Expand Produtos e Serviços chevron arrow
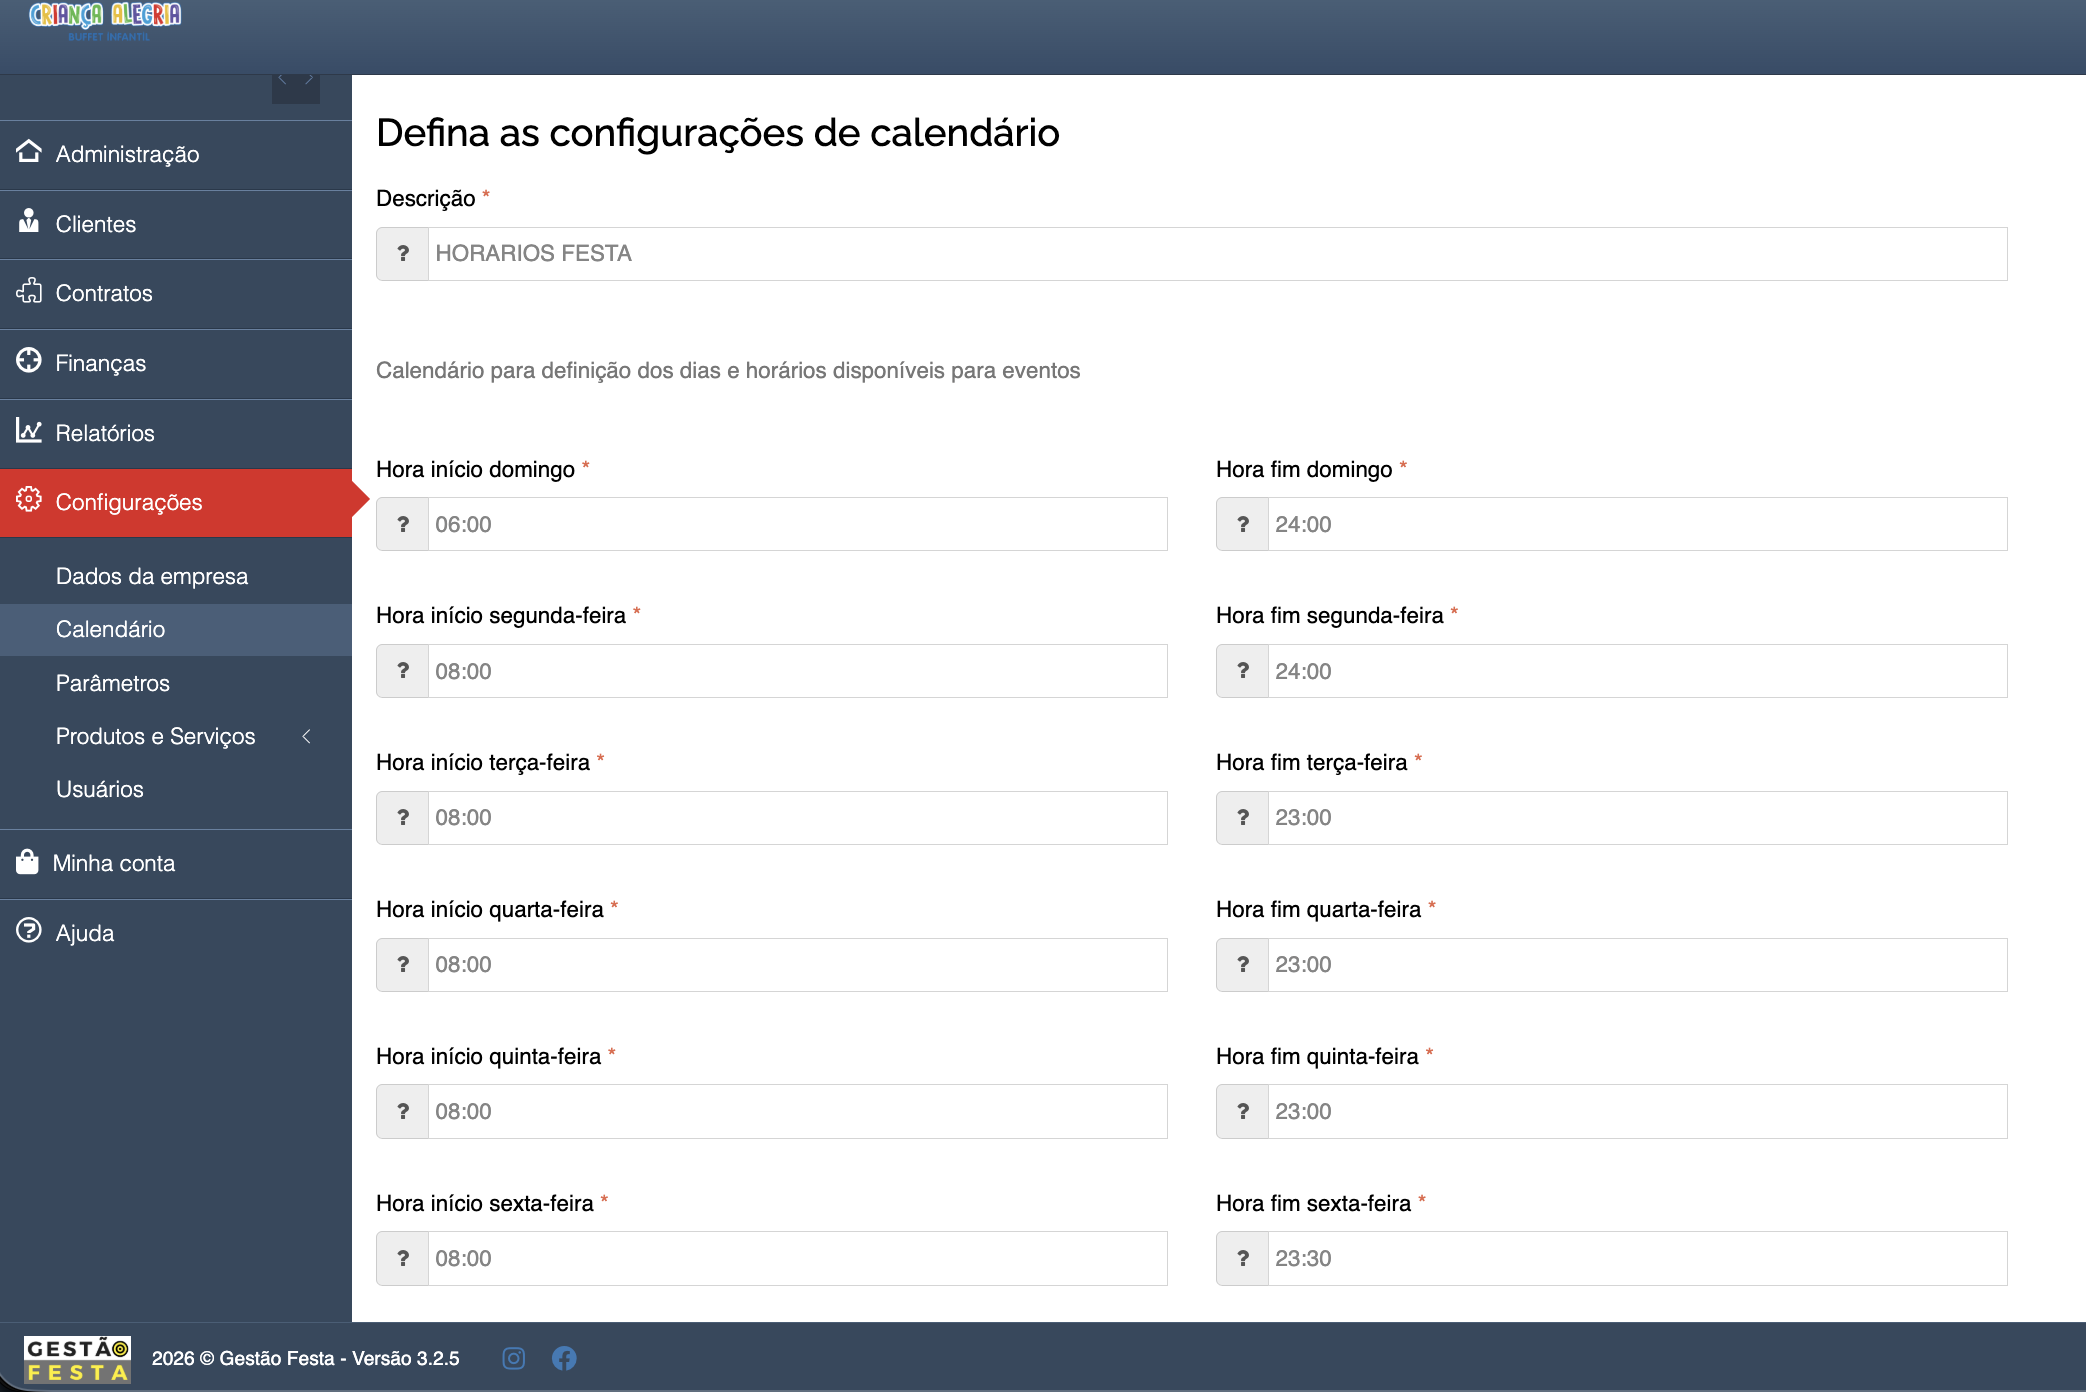Screen dimensions: 2086x1392 pos(307,736)
